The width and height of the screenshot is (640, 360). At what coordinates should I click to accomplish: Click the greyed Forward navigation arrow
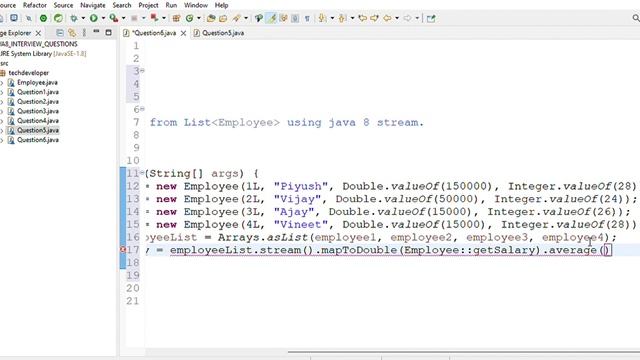(407, 18)
